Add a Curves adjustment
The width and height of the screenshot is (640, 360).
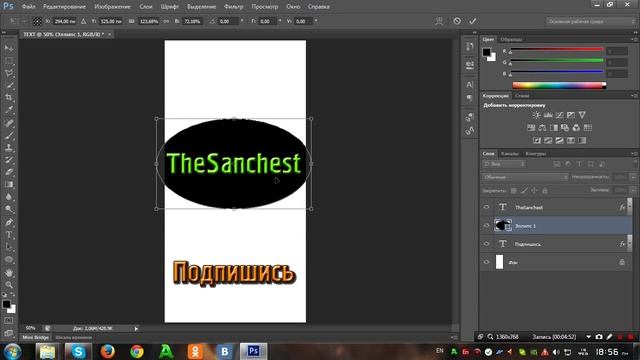click(559, 115)
